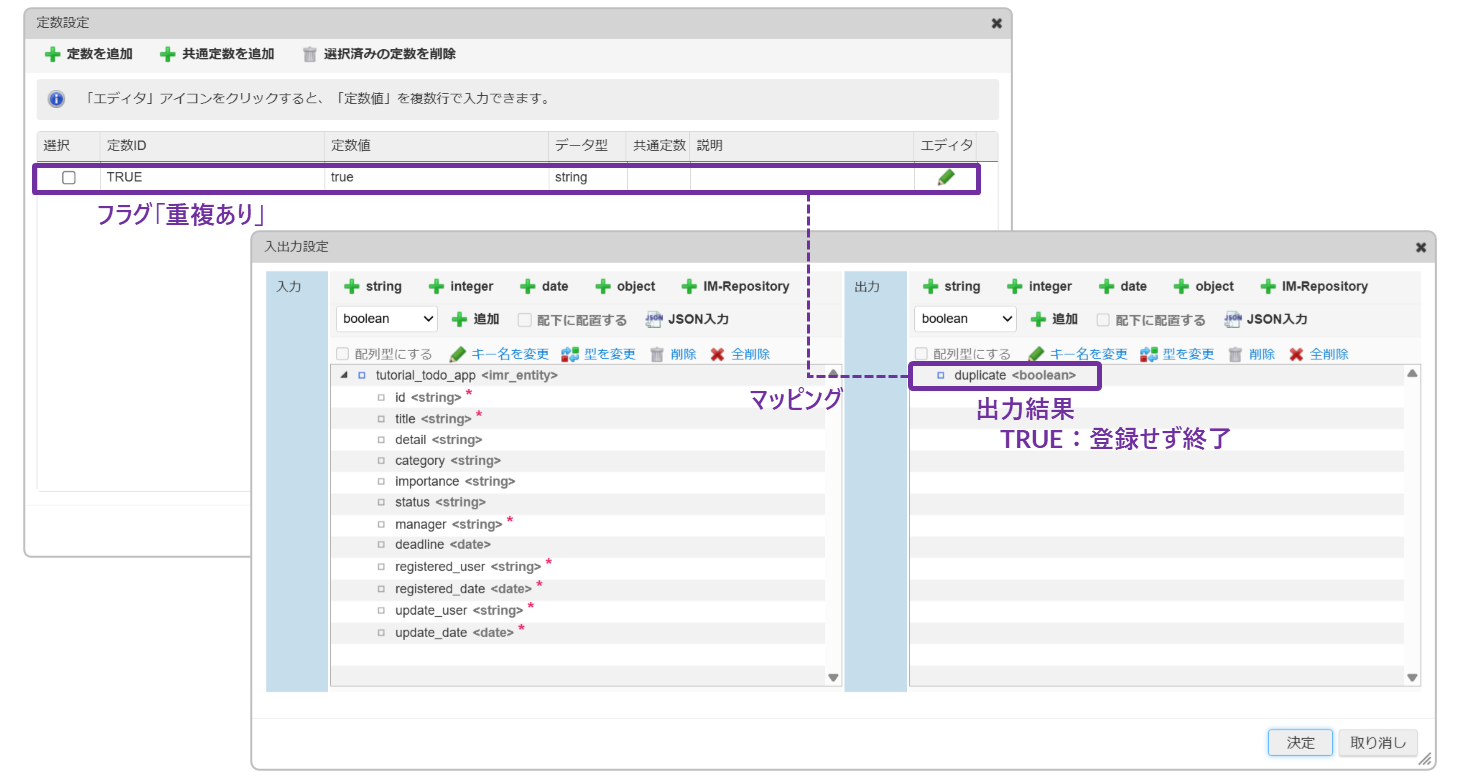Click the 取り消し button
1459x779 pixels.
[x=1377, y=742]
